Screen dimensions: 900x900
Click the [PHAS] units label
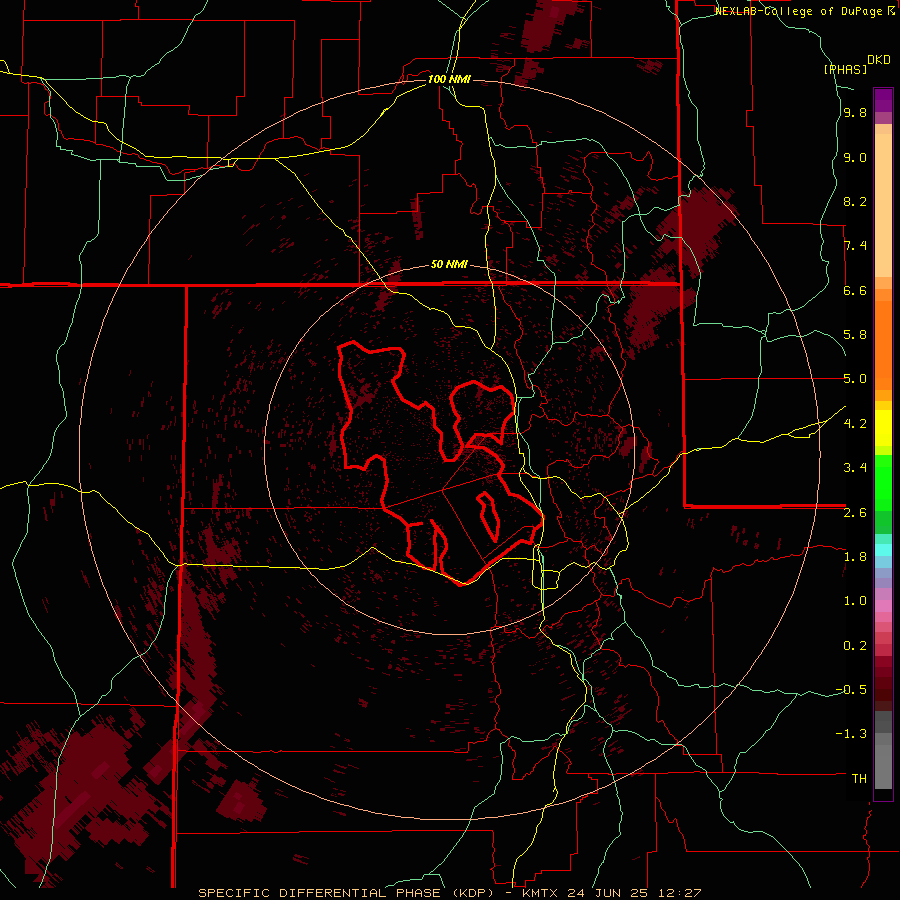[845, 69]
